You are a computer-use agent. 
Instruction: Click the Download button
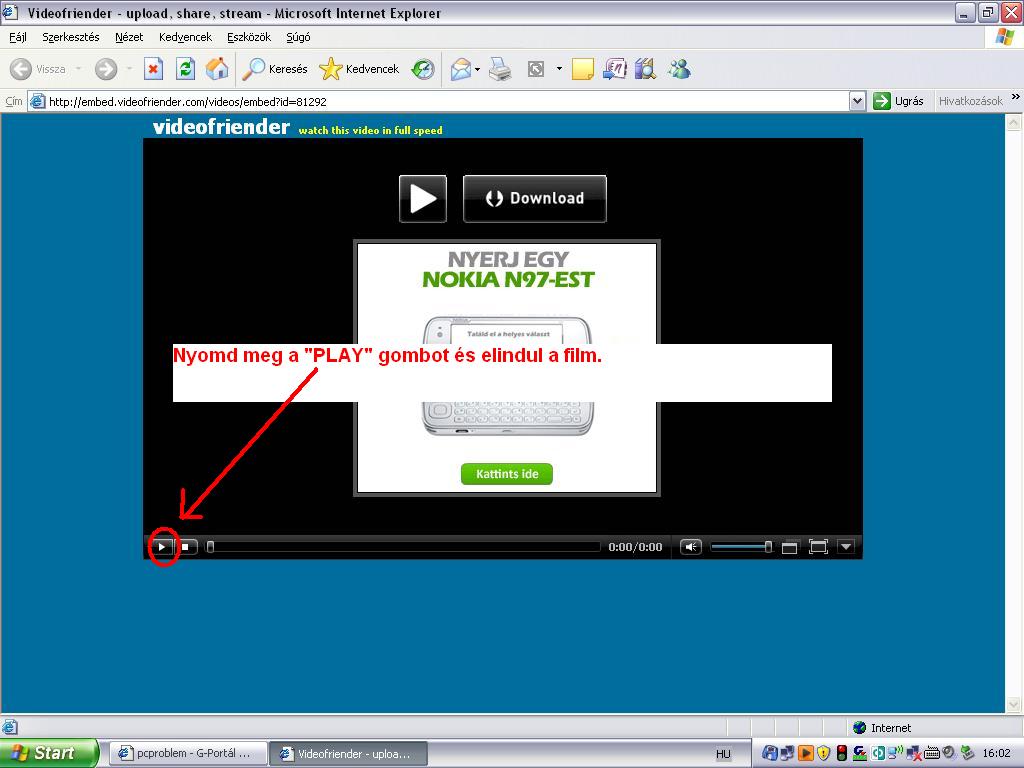point(535,198)
